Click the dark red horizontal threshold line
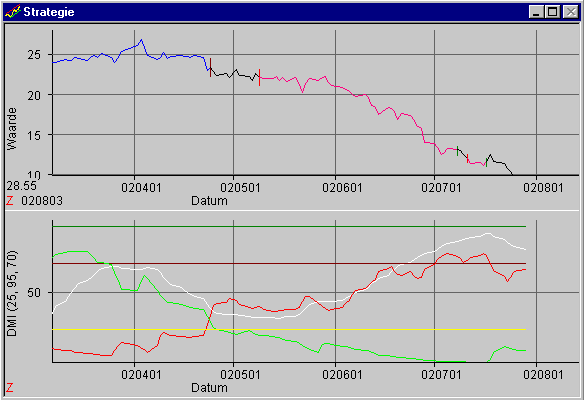 (x=289, y=264)
